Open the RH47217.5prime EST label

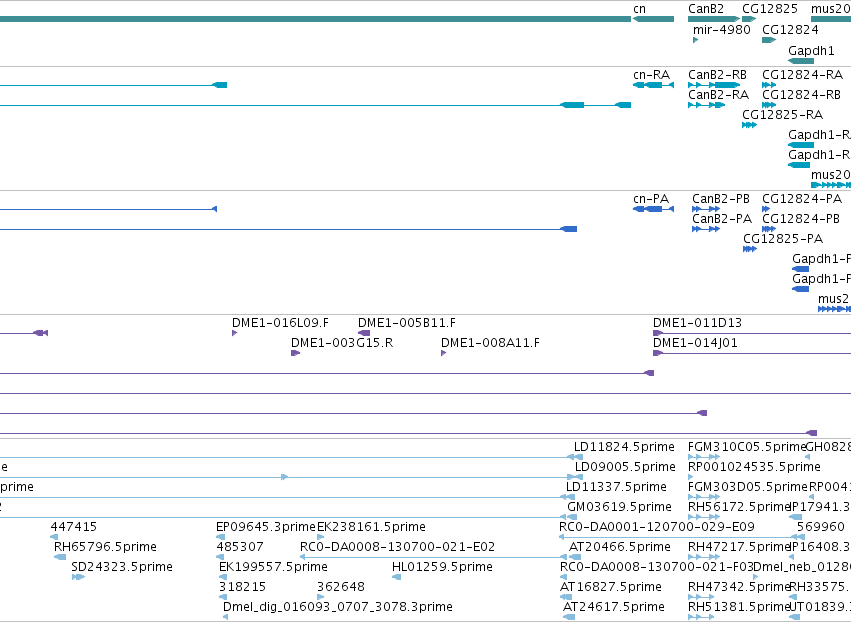(739, 547)
